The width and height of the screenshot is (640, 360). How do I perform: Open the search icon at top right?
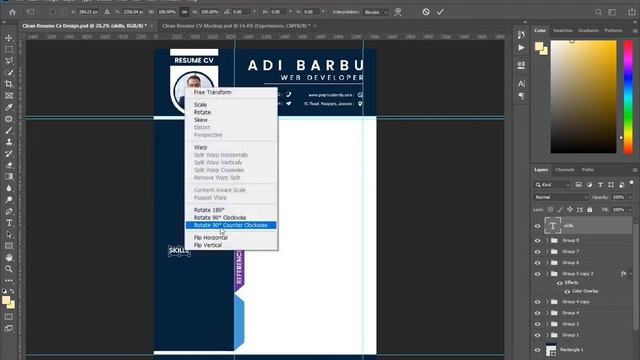(598, 12)
